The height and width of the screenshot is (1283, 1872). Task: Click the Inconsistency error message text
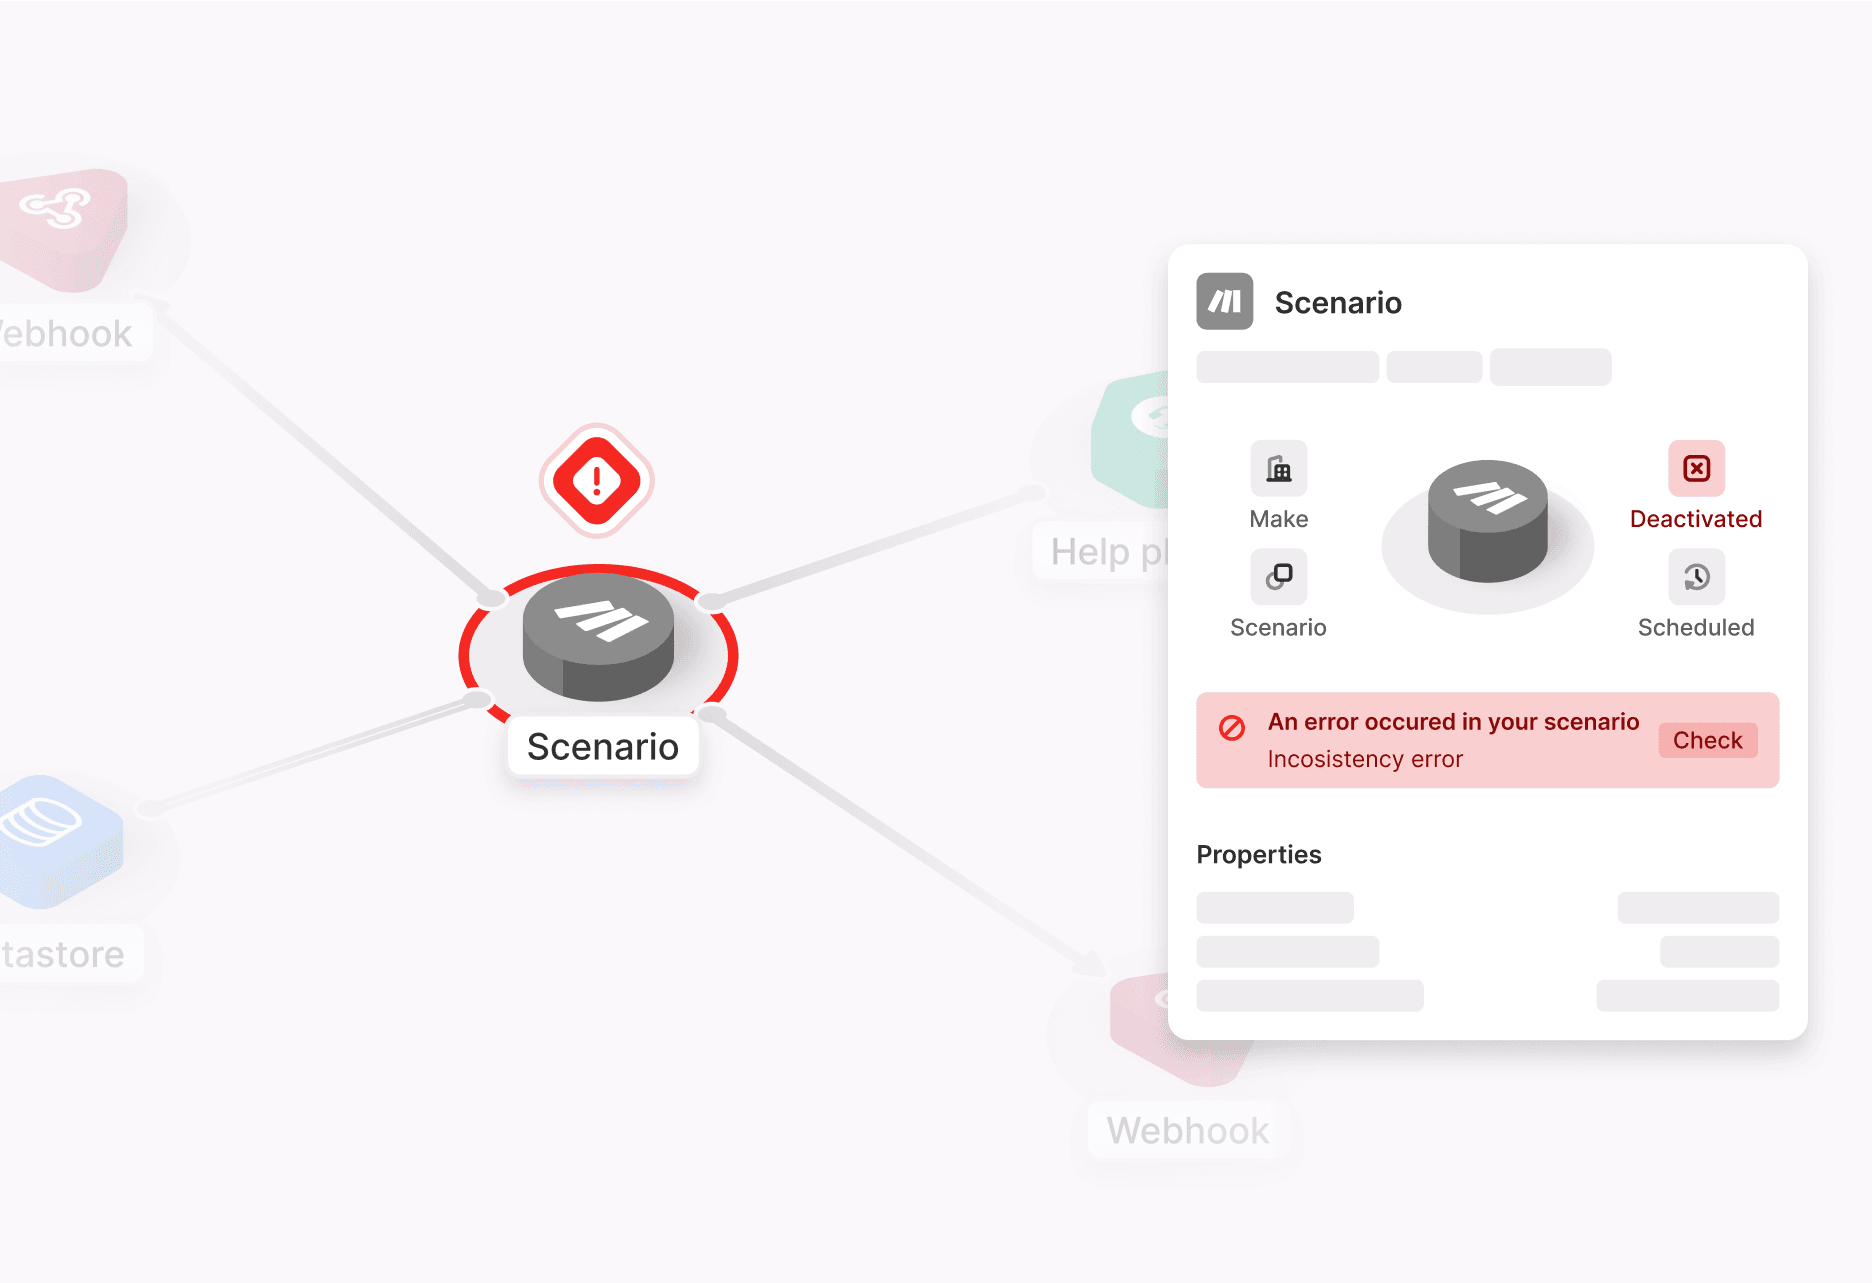click(1364, 759)
